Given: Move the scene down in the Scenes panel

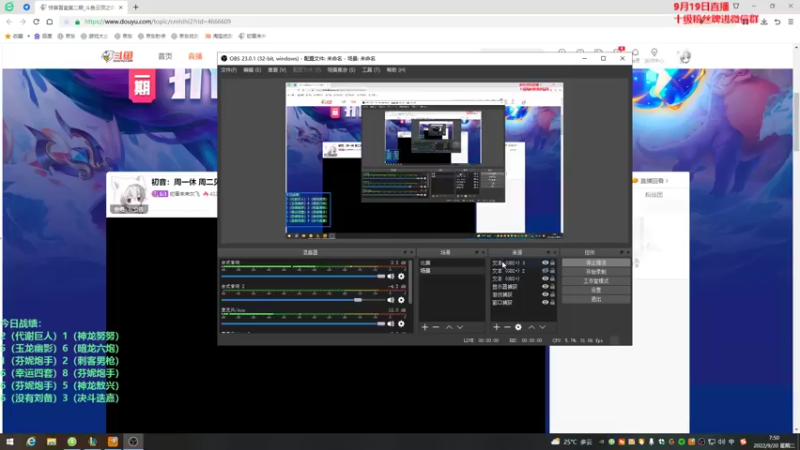Looking at the screenshot, I should pos(460,327).
